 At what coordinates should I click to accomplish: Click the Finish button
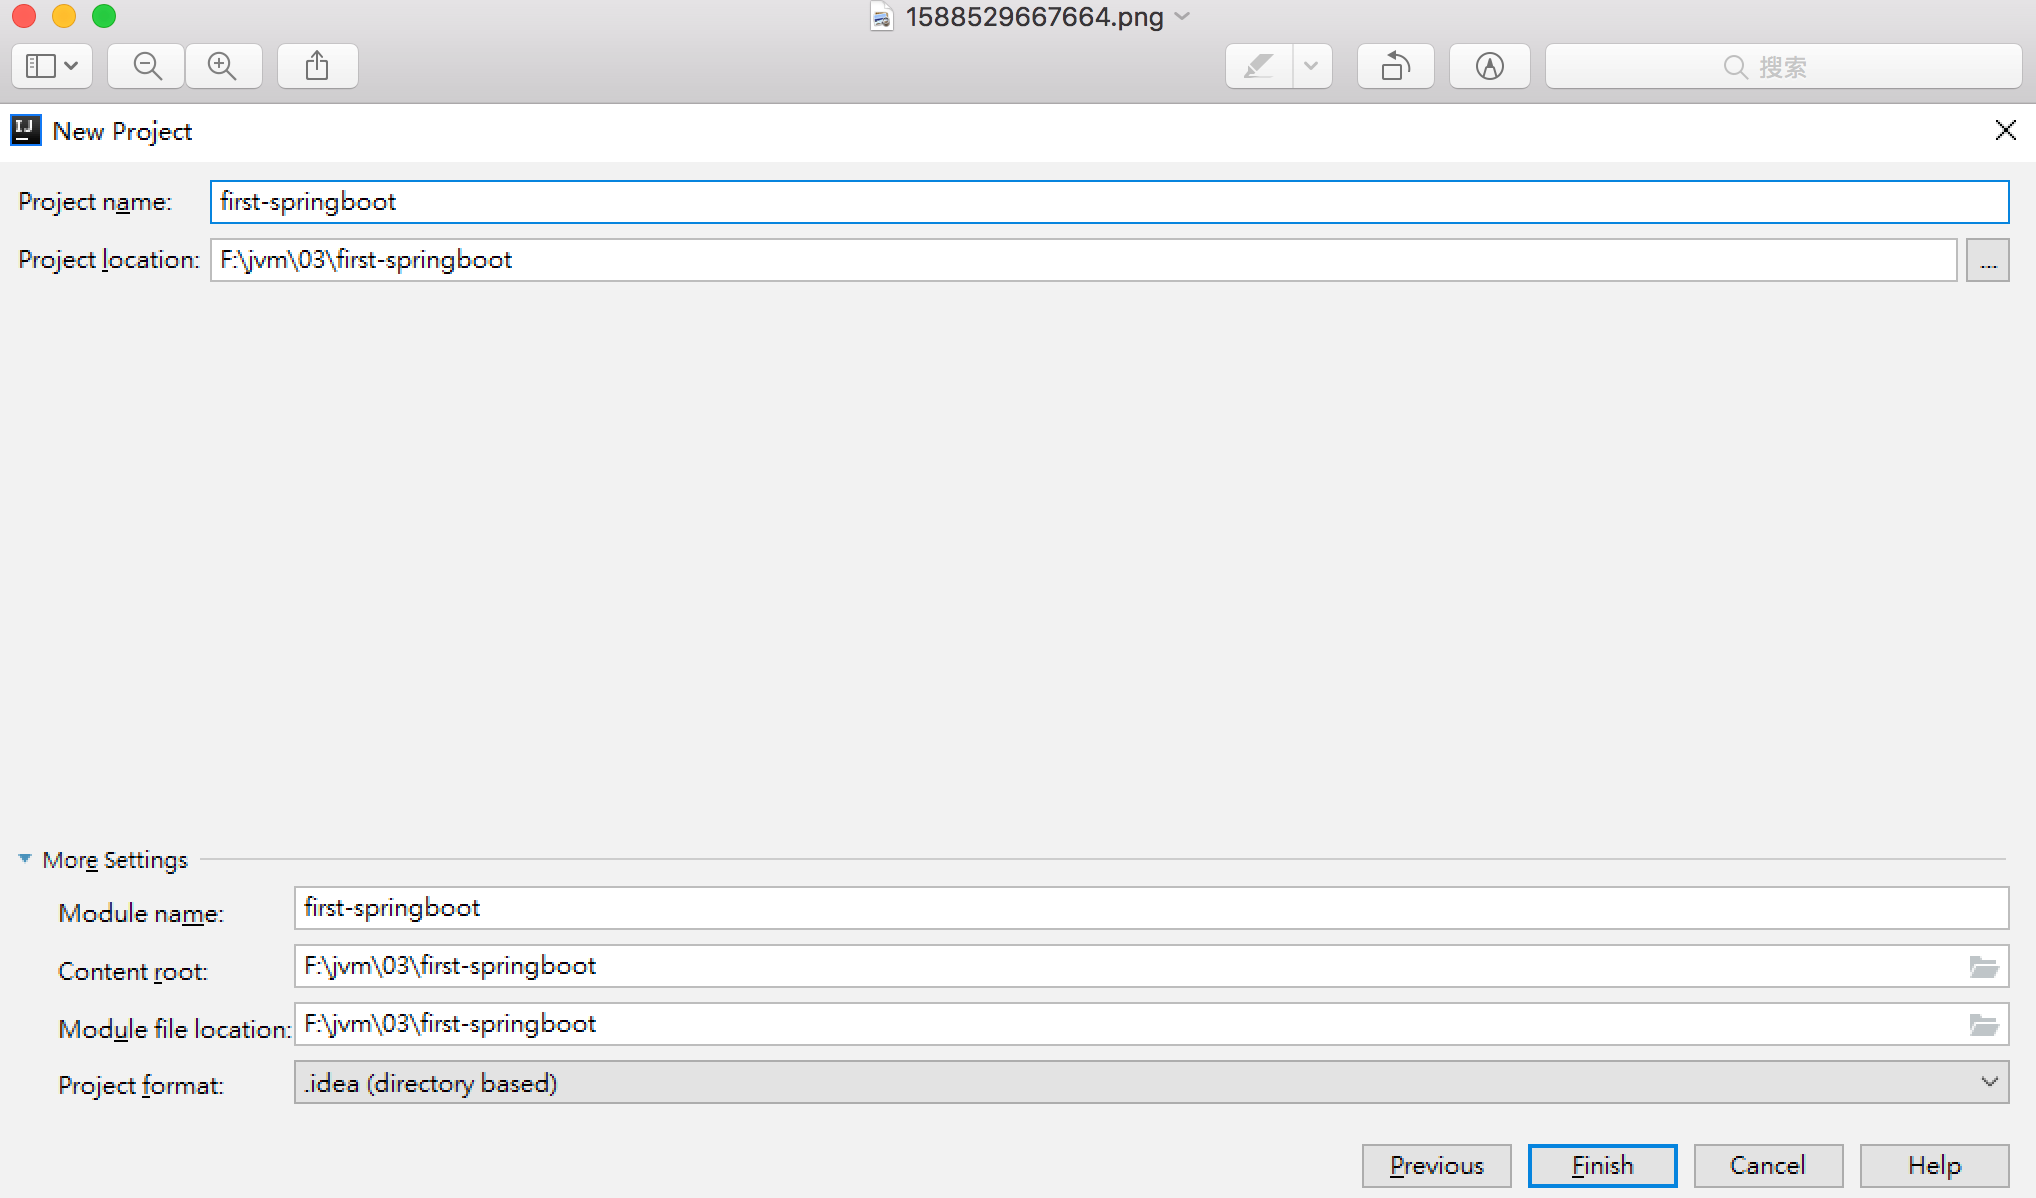pyautogui.click(x=1602, y=1165)
